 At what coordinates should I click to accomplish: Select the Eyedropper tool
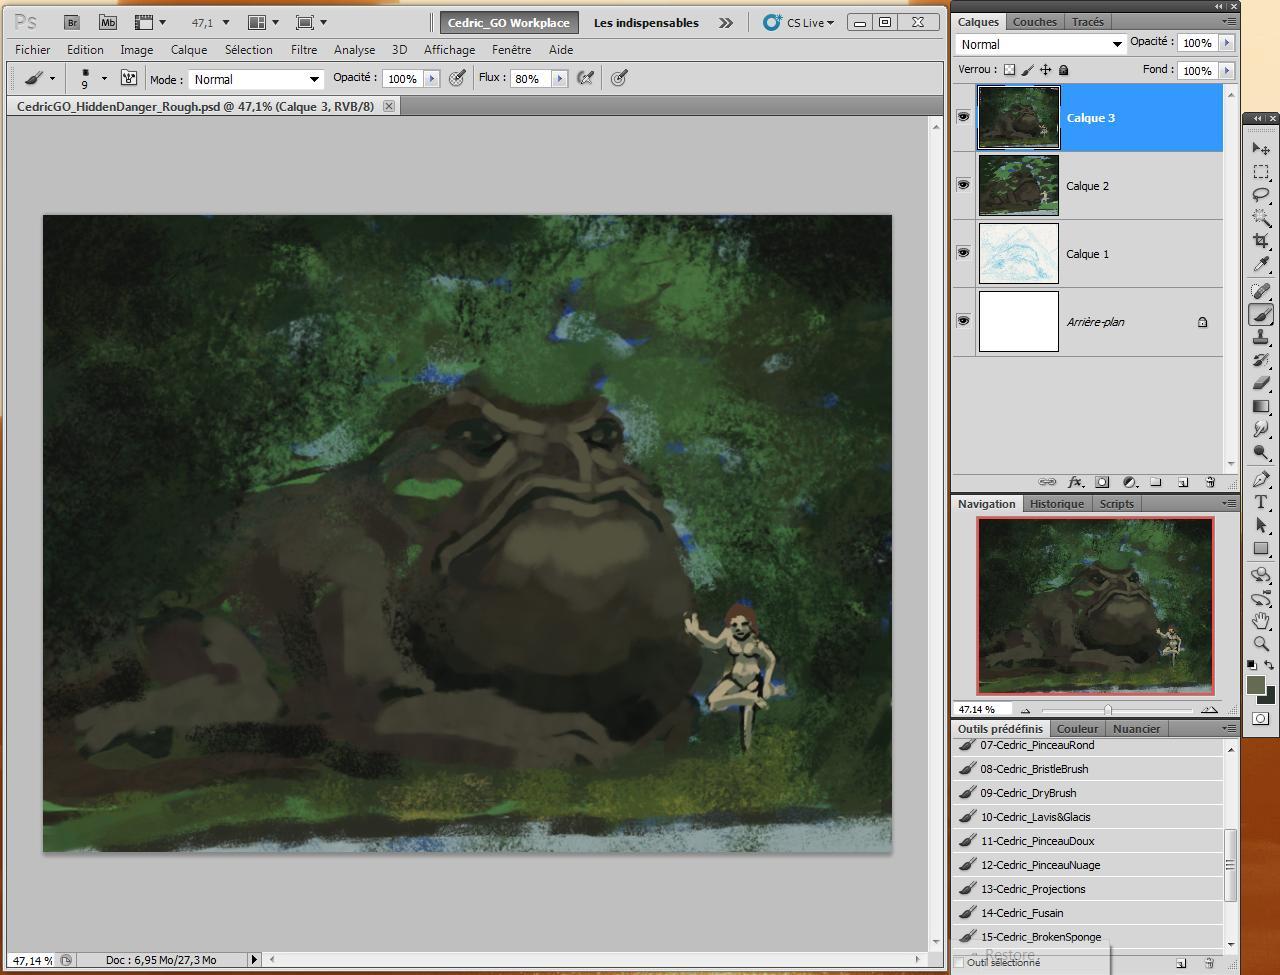(x=1261, y=265)
